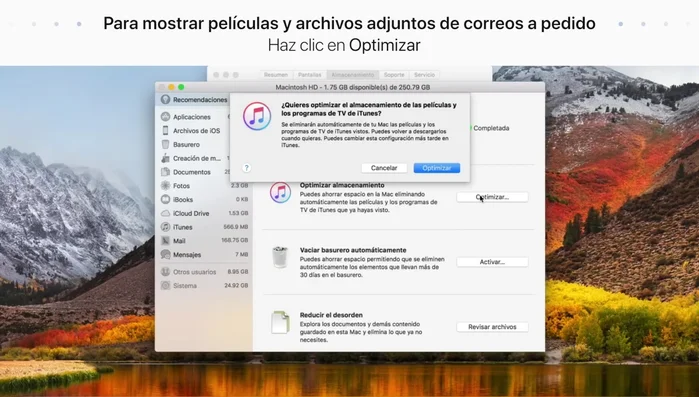Click the Revisar archivos button
Viewport: 699px width, 397px height.
click(x=492, y=327)
